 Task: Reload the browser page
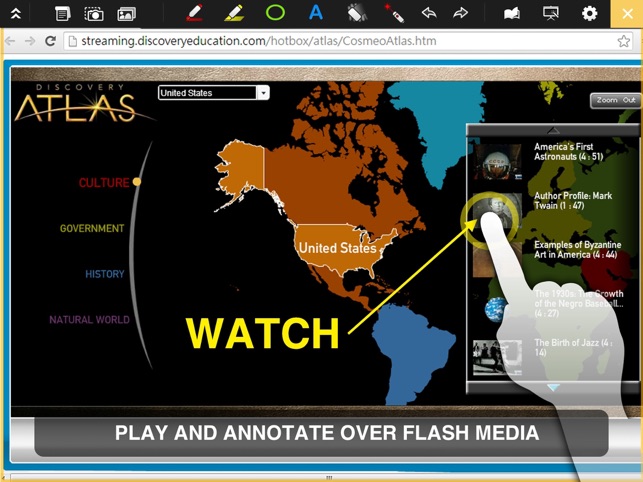tap(50, 41)
